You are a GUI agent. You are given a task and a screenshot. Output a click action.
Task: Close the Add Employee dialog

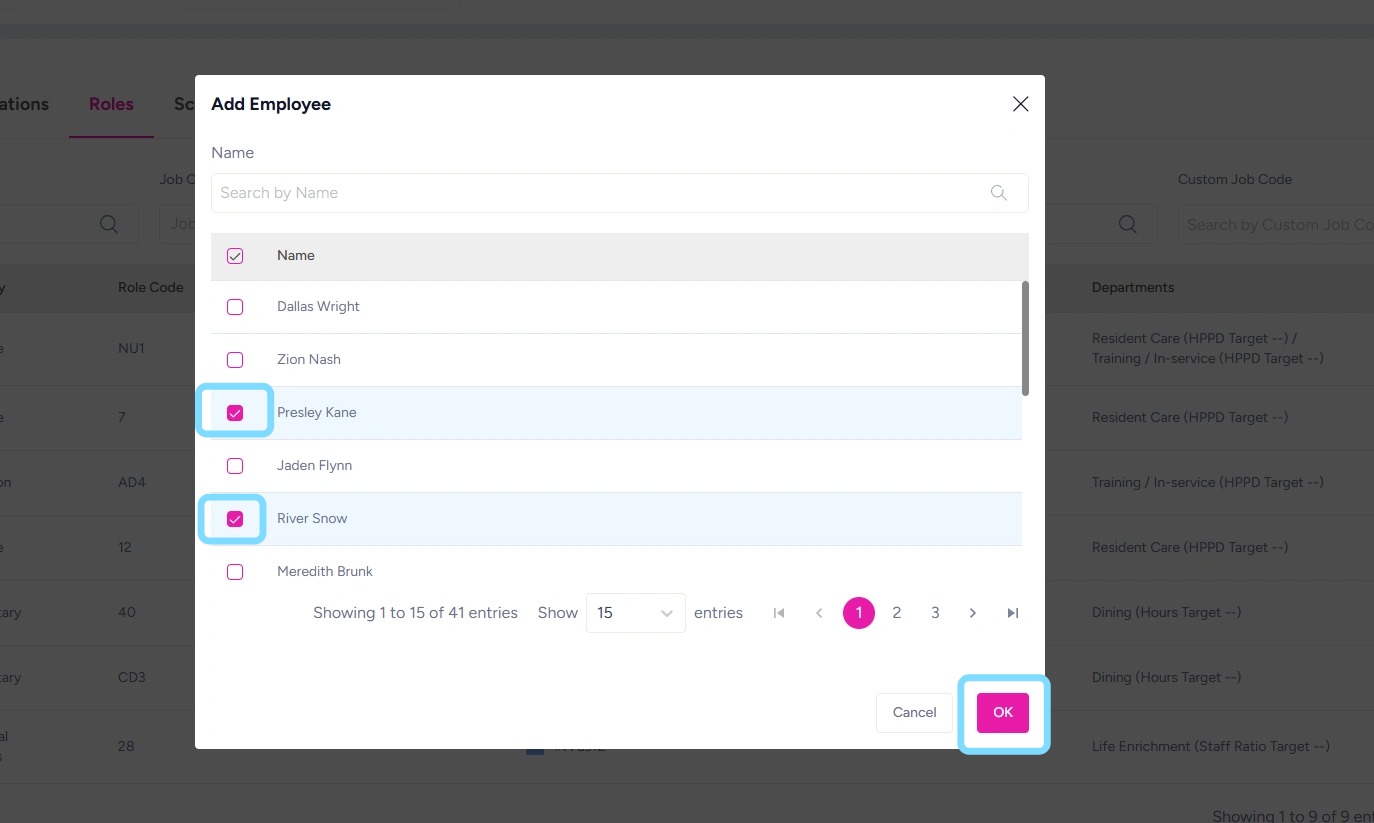click(x=1020, y=104)
